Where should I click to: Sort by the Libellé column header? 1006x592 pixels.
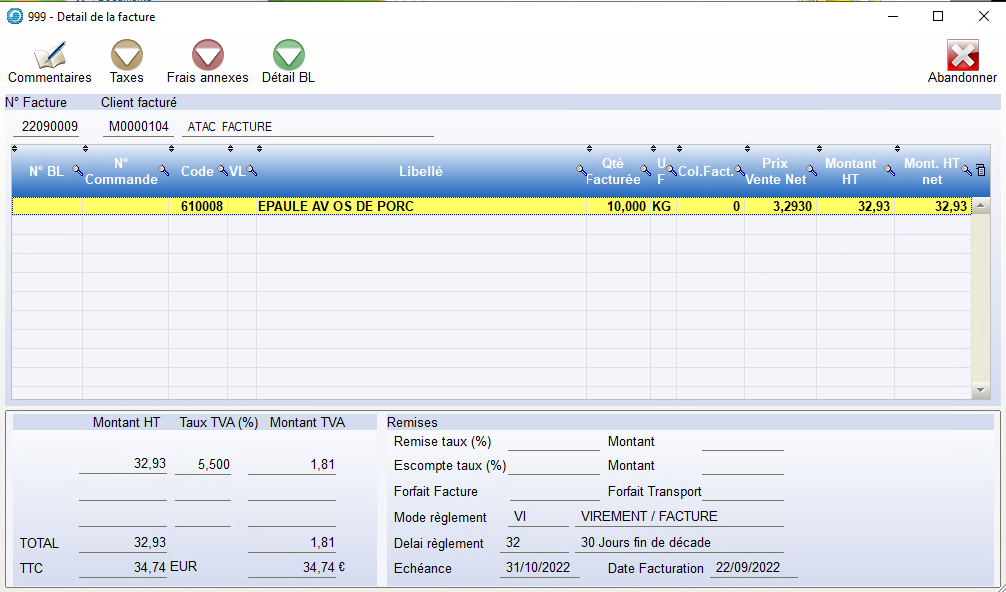tap(420, 171)
